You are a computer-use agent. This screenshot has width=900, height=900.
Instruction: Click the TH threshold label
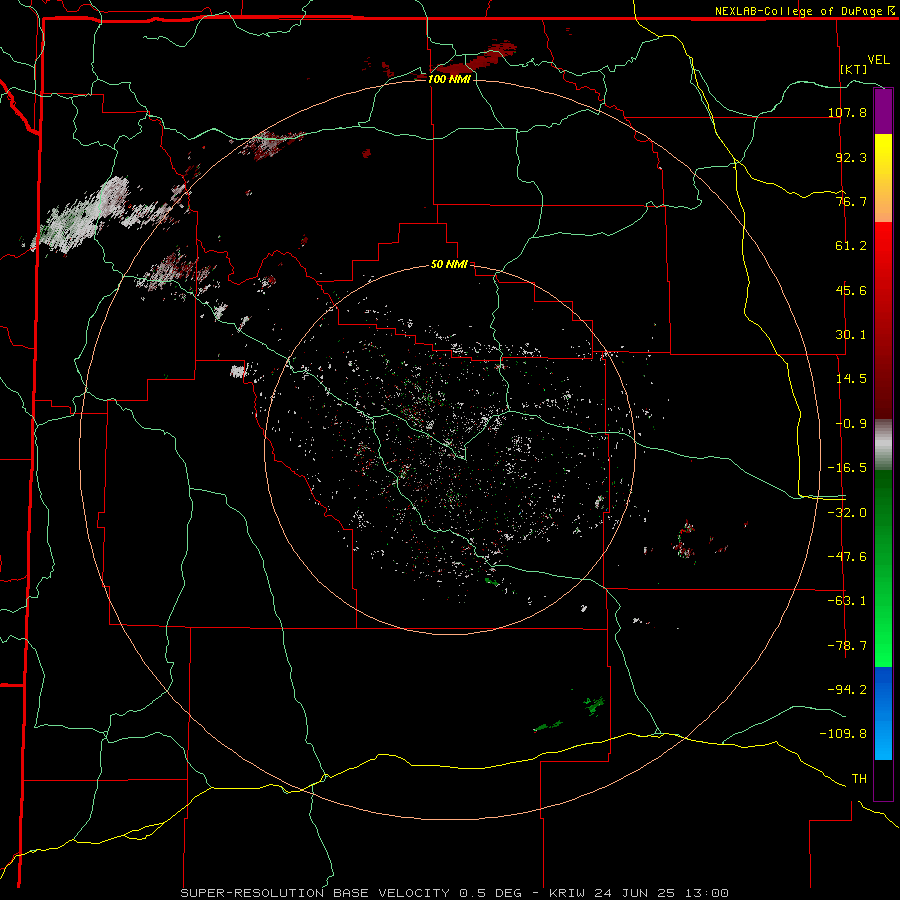pyautogui.click(x=859, y=779)
